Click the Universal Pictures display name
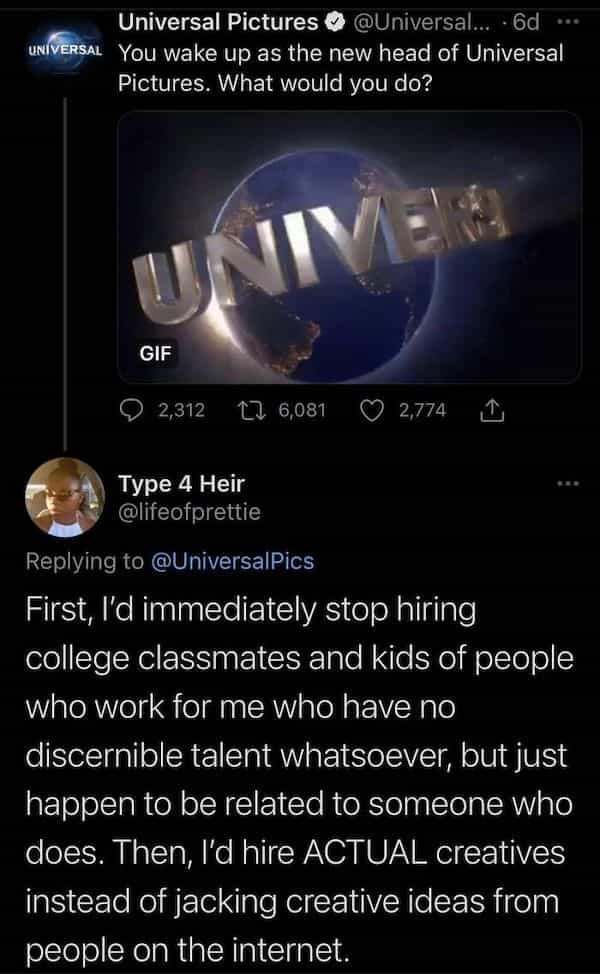The width and height of the screenshot is (600, 974). pos(218,21)
